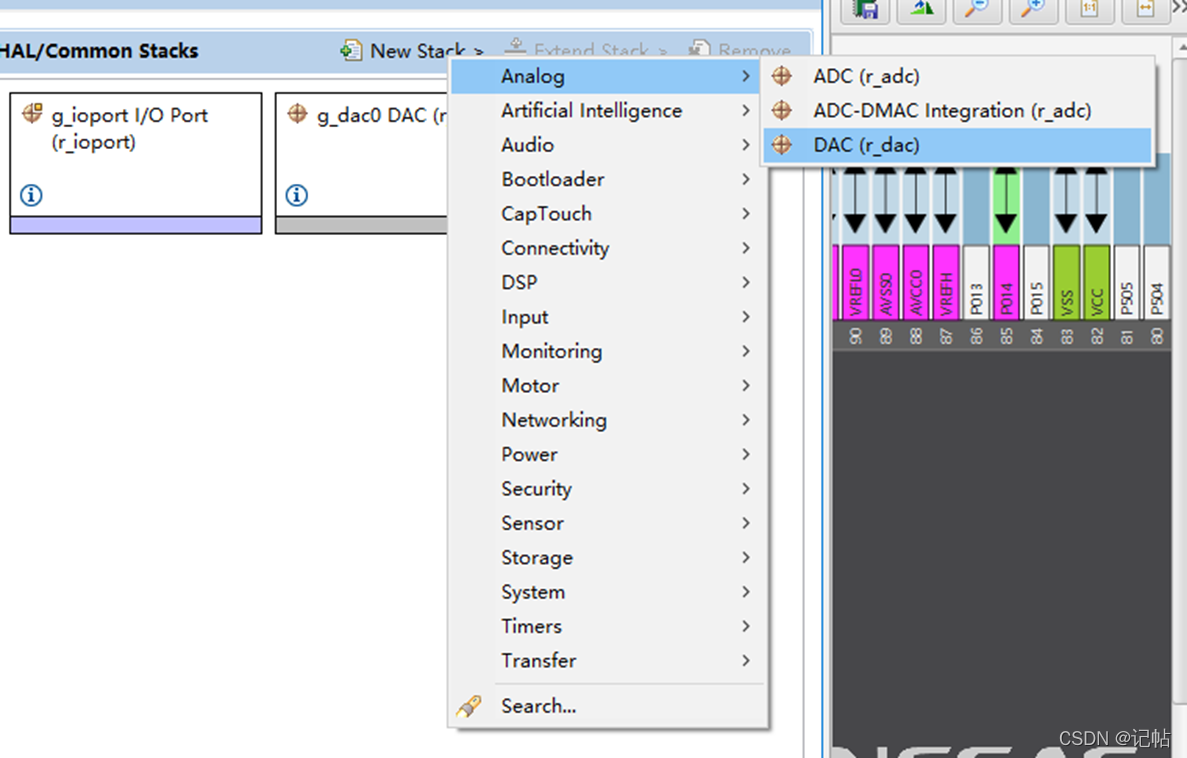Select pin P013 in package view
1187x758 pixels.
coord(976,282)
